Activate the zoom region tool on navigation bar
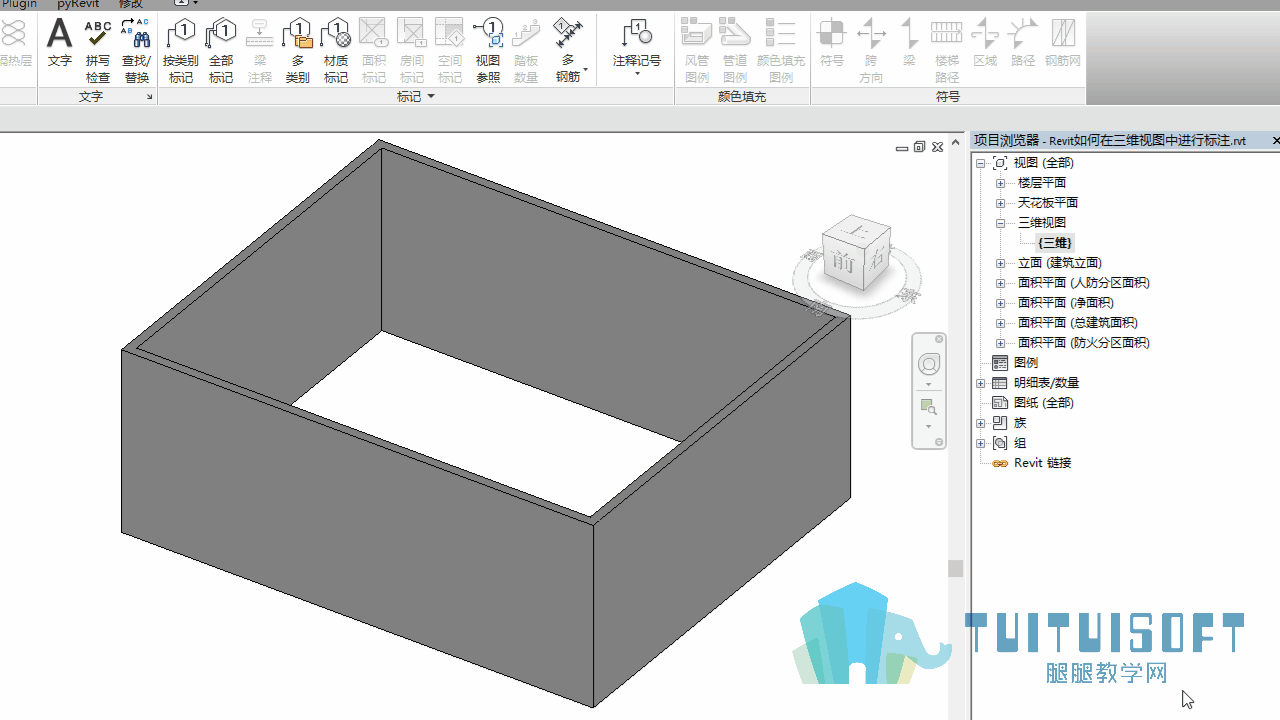This screenshot has width=1280, height=720. pyautogui.click(x=929, y=407)
